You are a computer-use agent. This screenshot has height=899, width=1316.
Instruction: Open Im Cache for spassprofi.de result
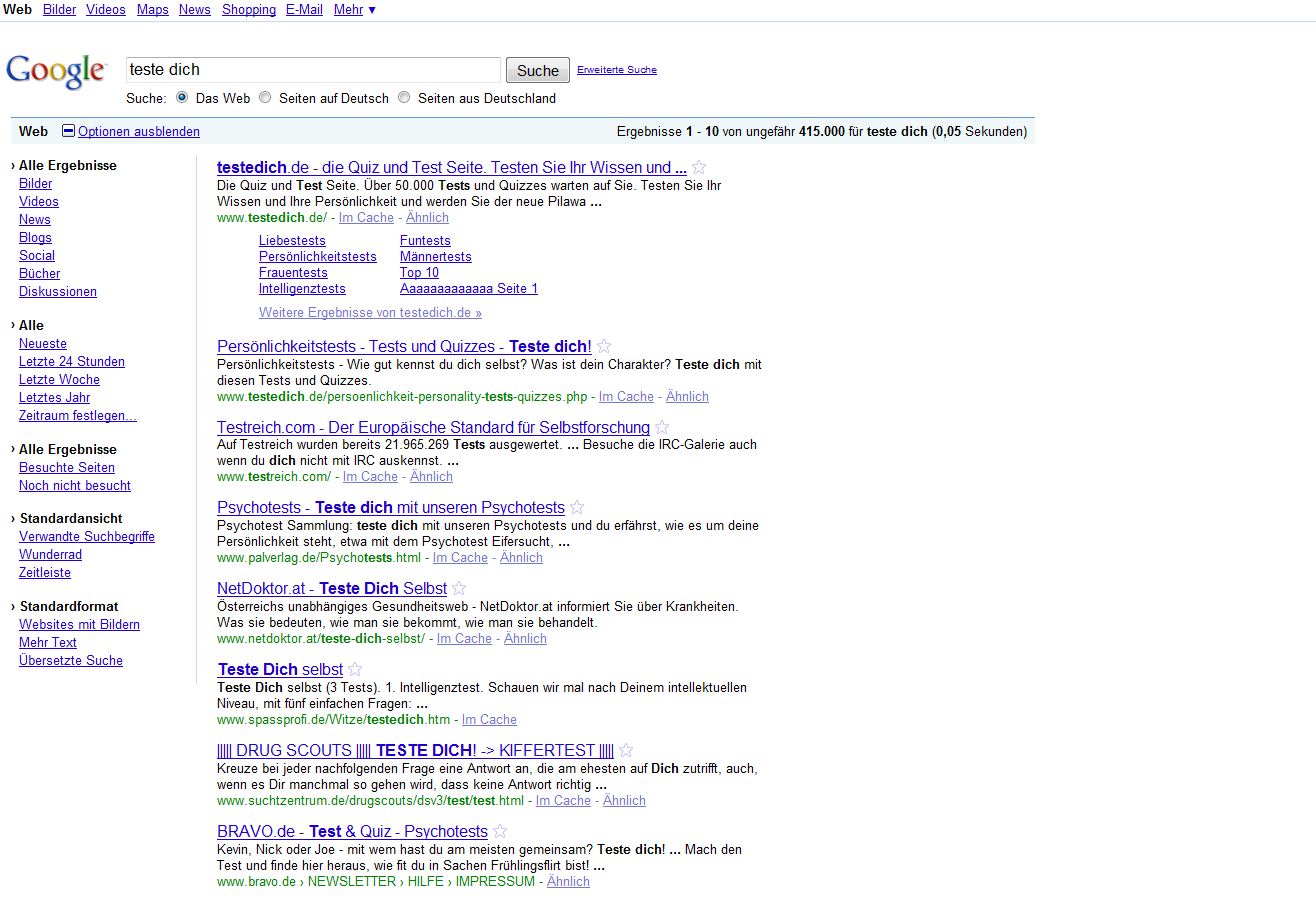pyautogui.click(x=489, y=719)
